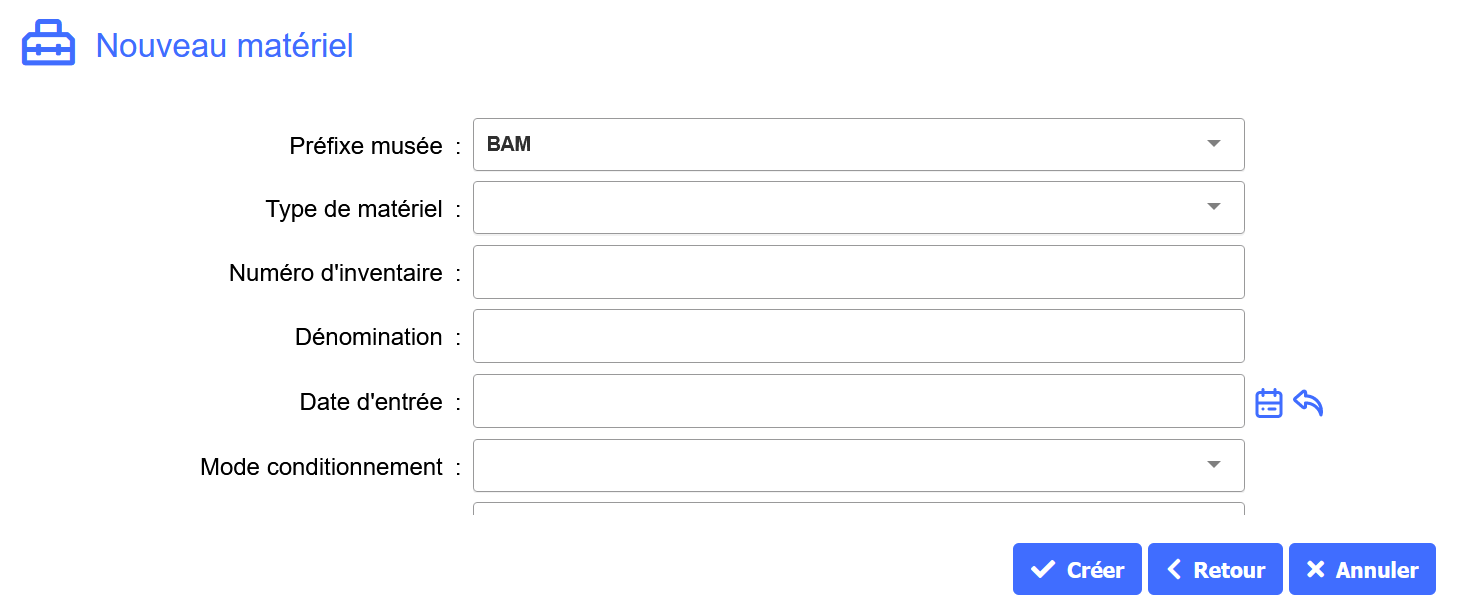The height and width of the screenshot is (613, 1460).
Task: Click the Mode conditionnement label text
Action: point(321,467)
